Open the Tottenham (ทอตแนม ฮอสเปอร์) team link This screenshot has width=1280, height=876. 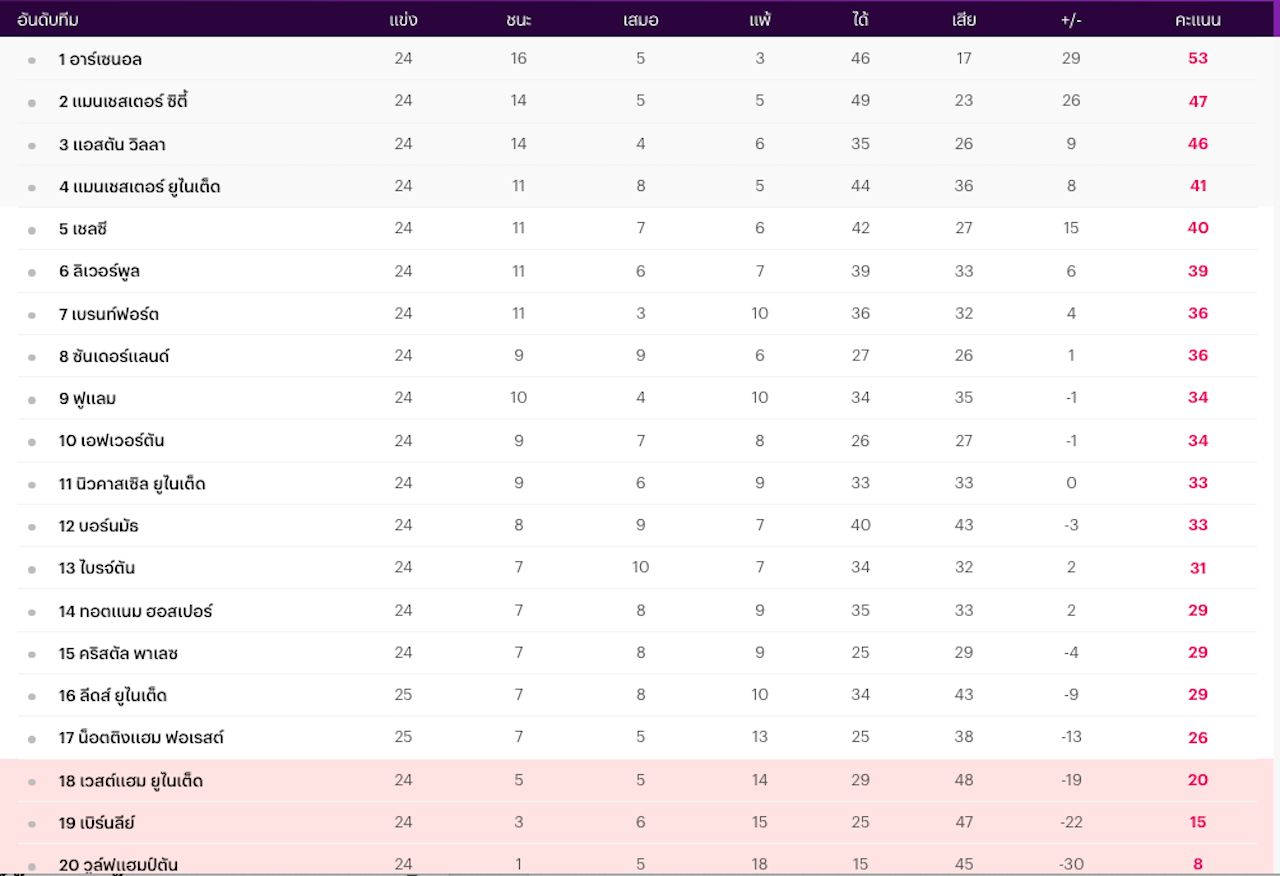pyautogui.click(x=135, y=611)
